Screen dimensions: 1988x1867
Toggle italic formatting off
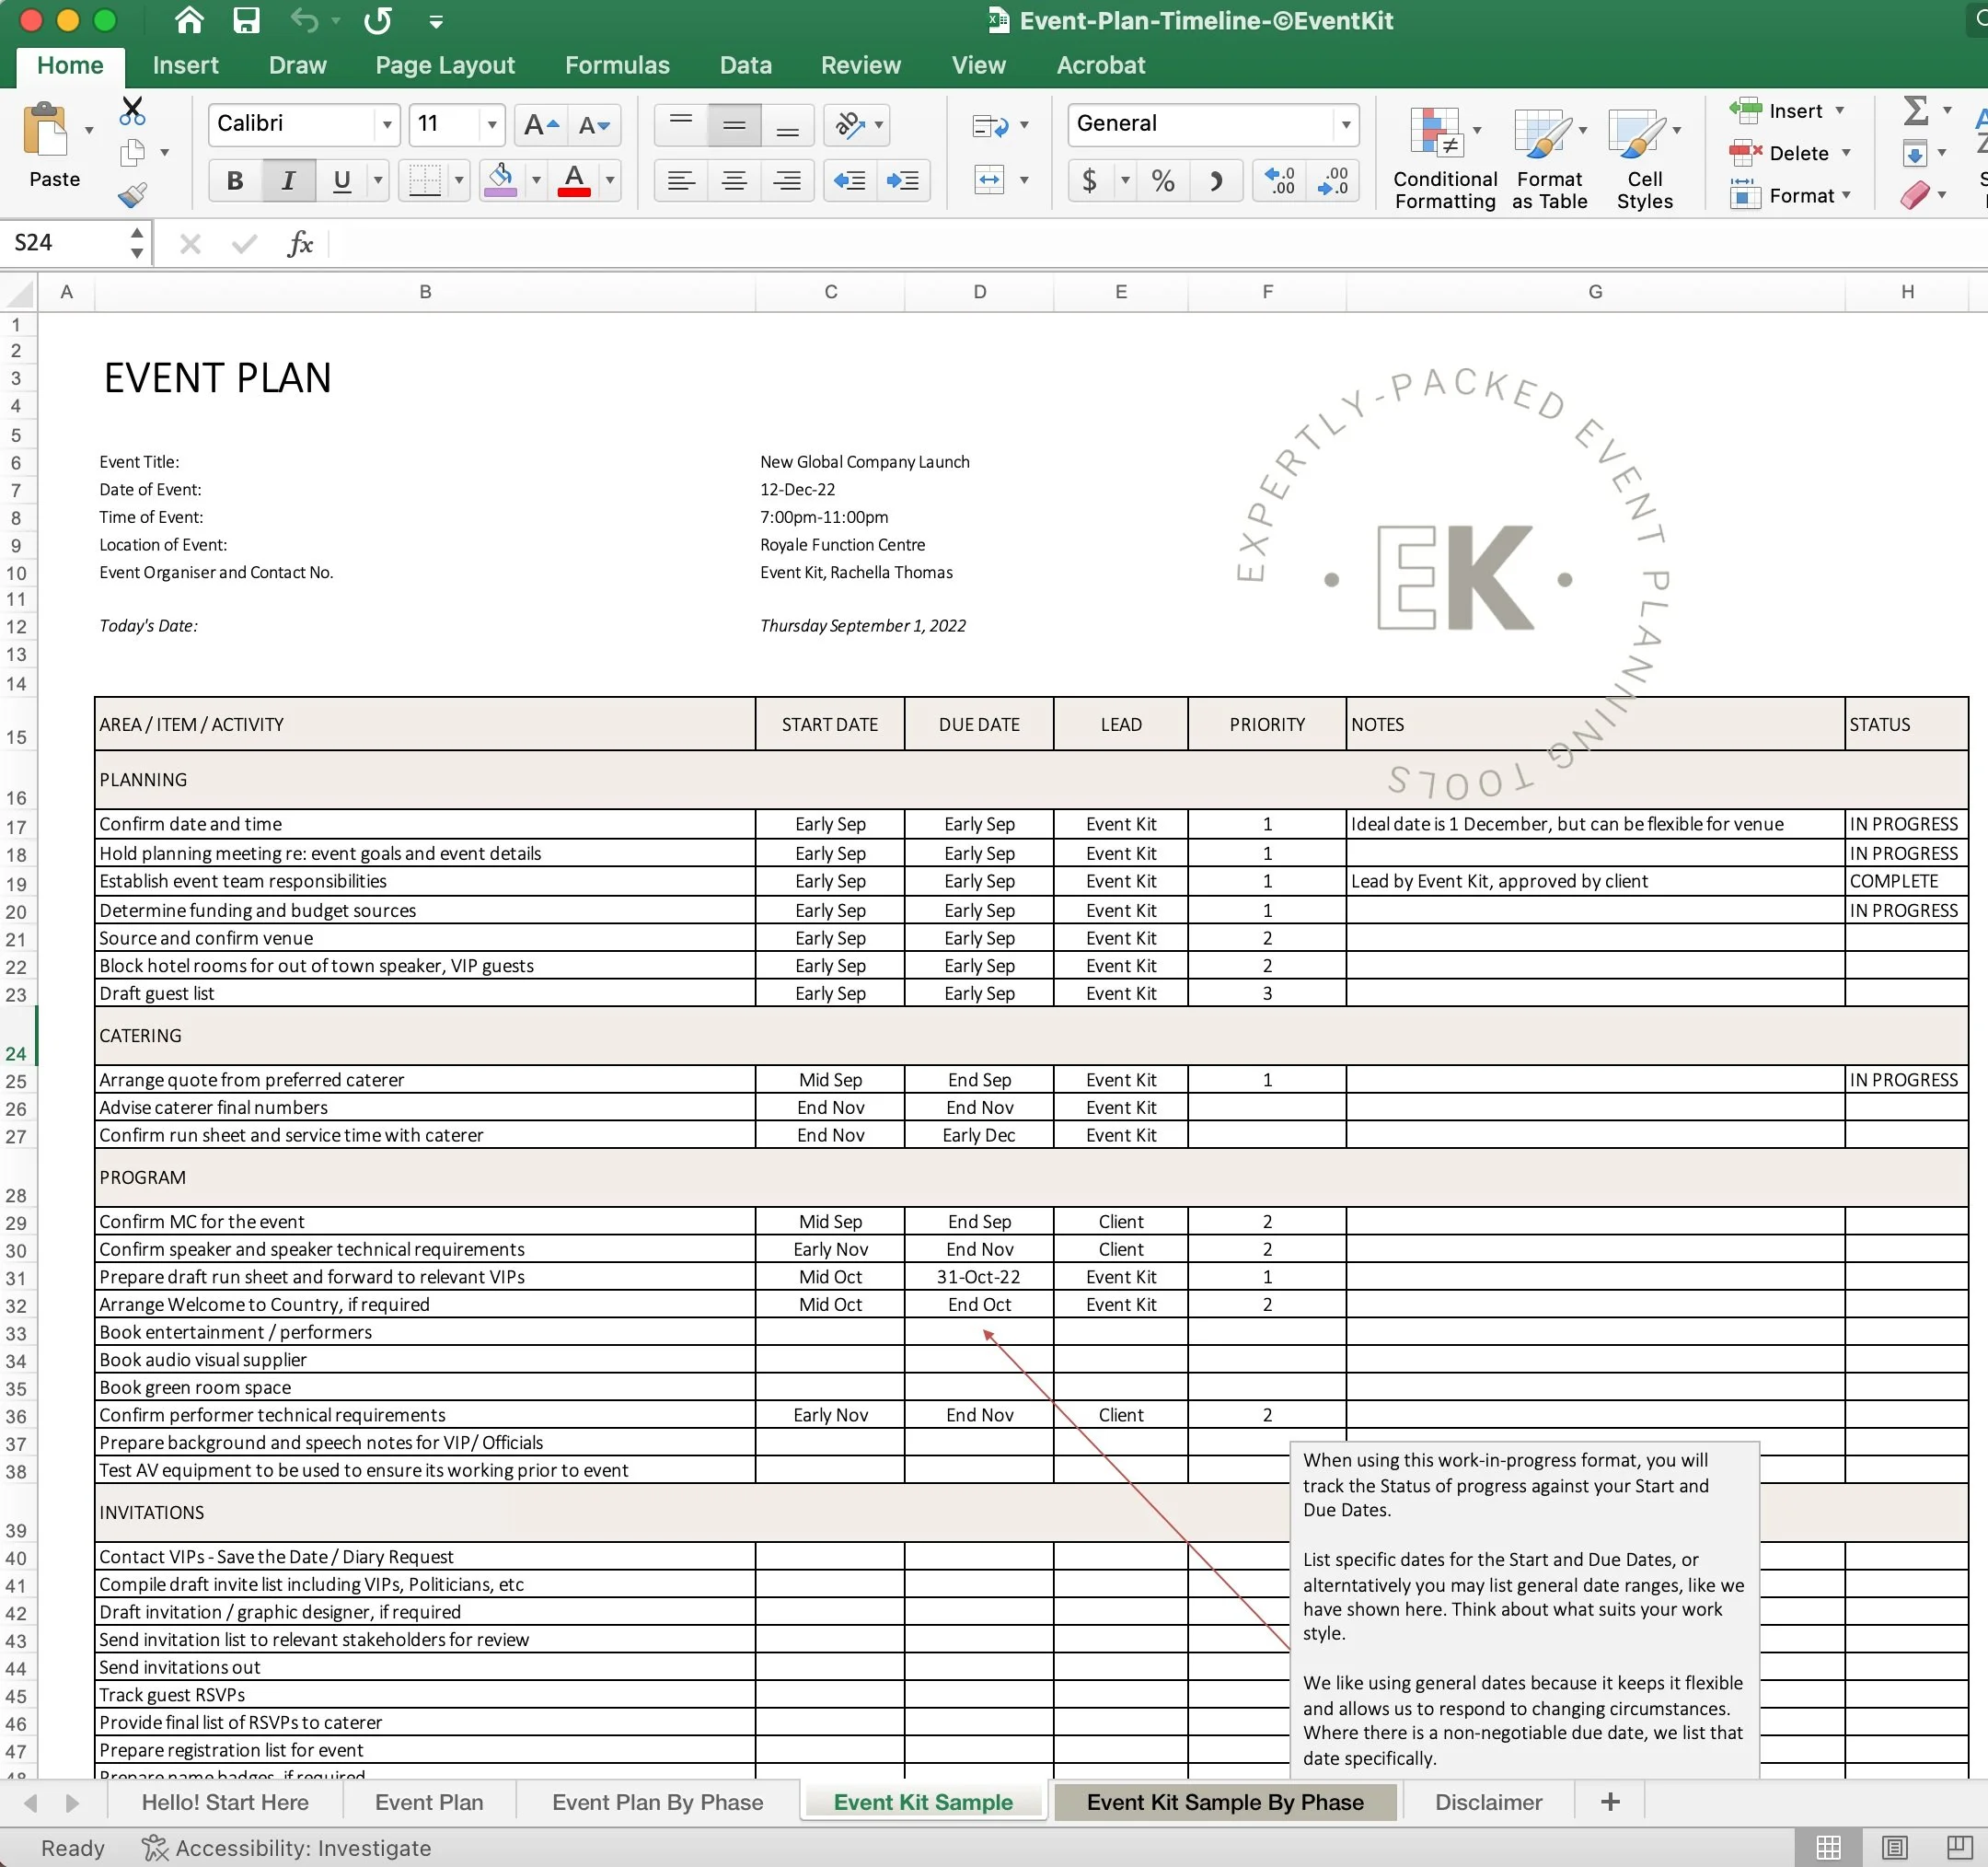(288, 180)
